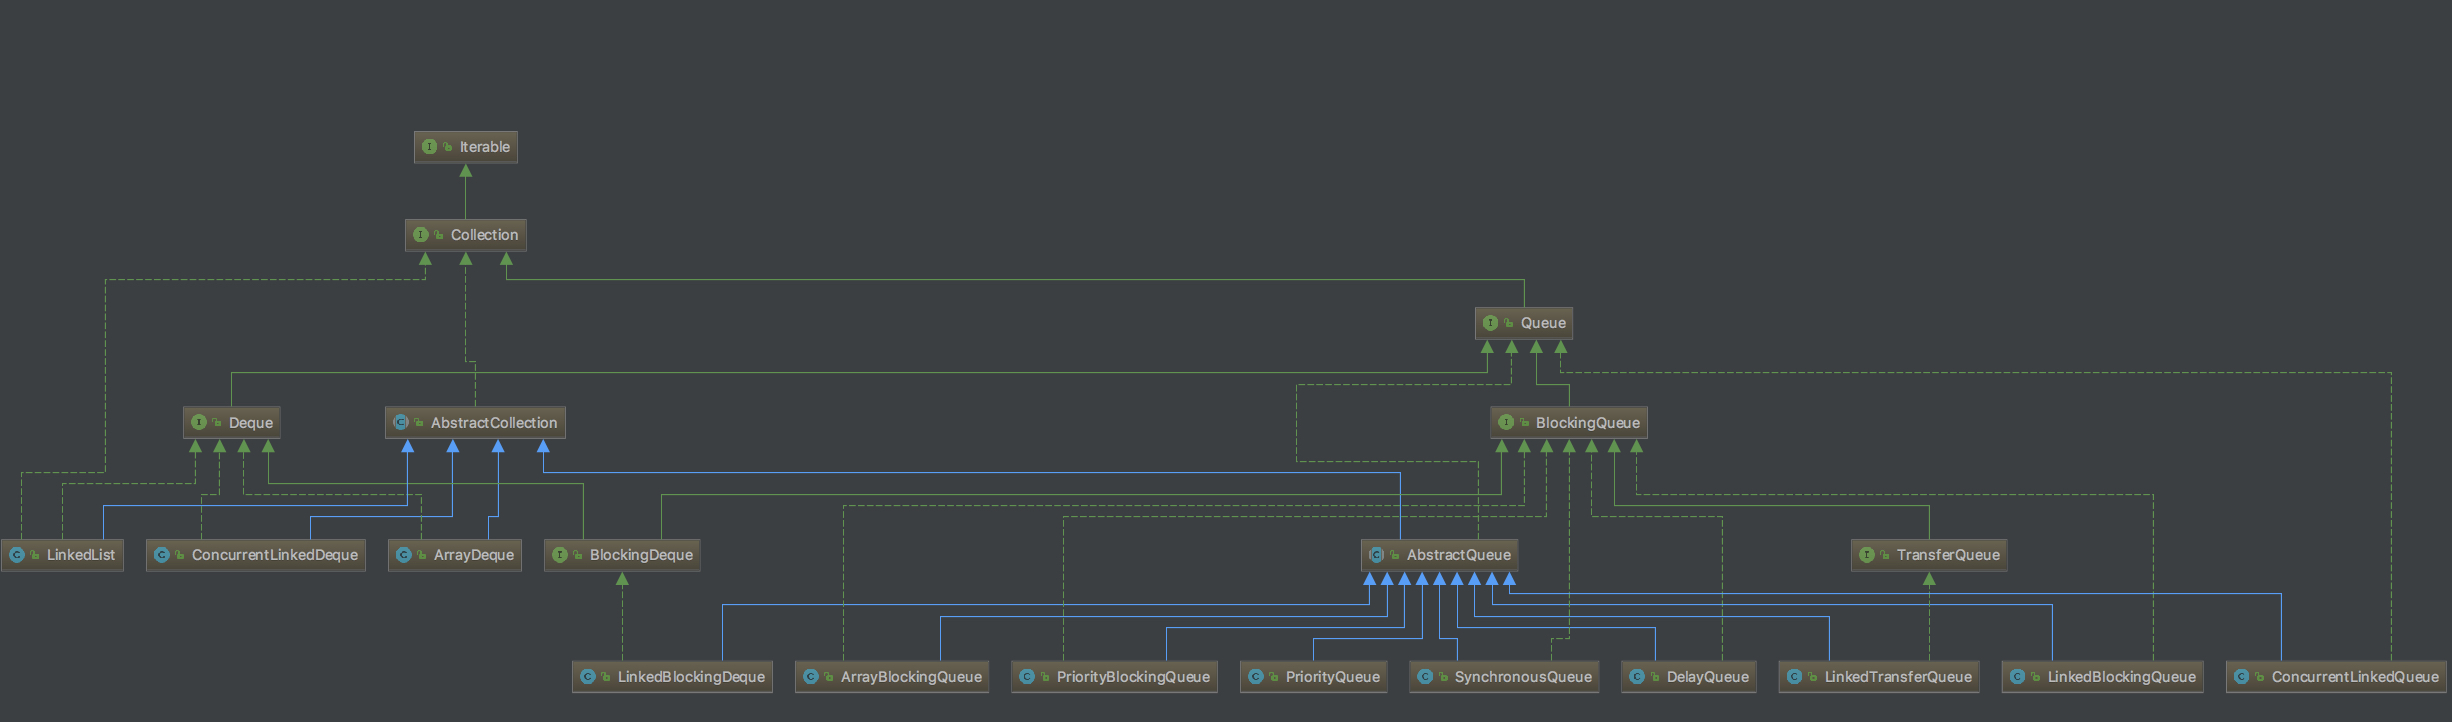This screenshot has height=722, width=2452.
Task: Click the class icon of LinkedBlockingDeque
Action: [x=587, y=677]
